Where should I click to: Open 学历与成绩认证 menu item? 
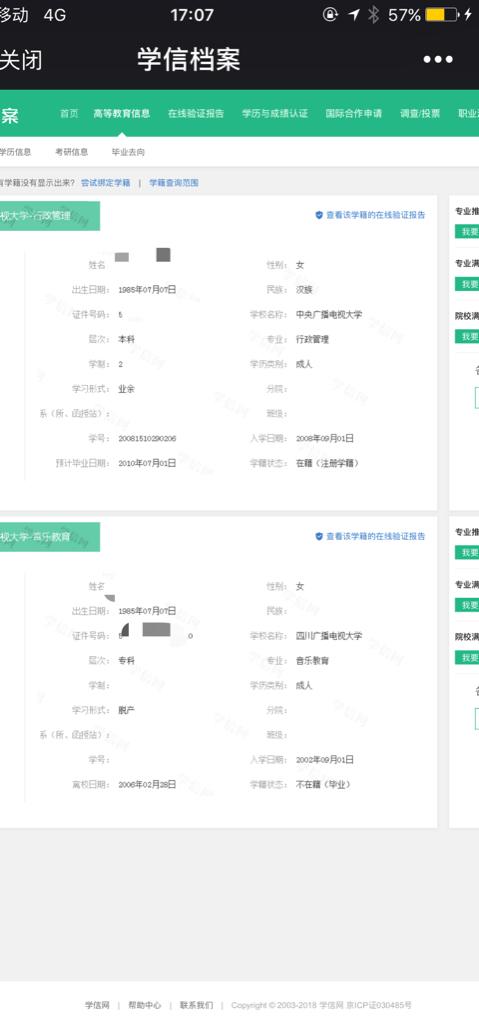click(x=275, y=113)
